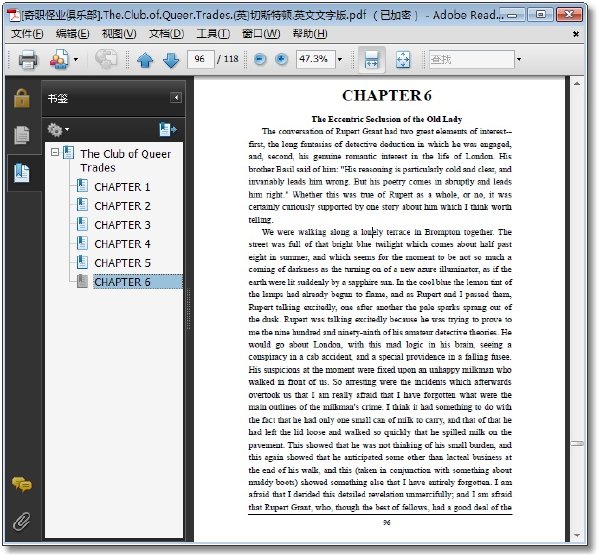600x558 pixels.
Task: Click the bookmark icon next to CHAPTER 3
Action: tap(82, 224)
